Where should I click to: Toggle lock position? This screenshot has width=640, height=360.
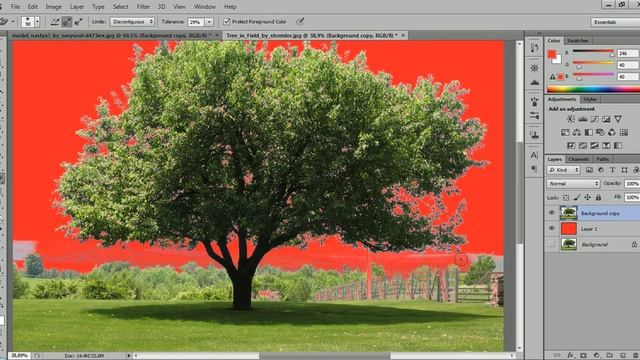(x=587, y=198)
